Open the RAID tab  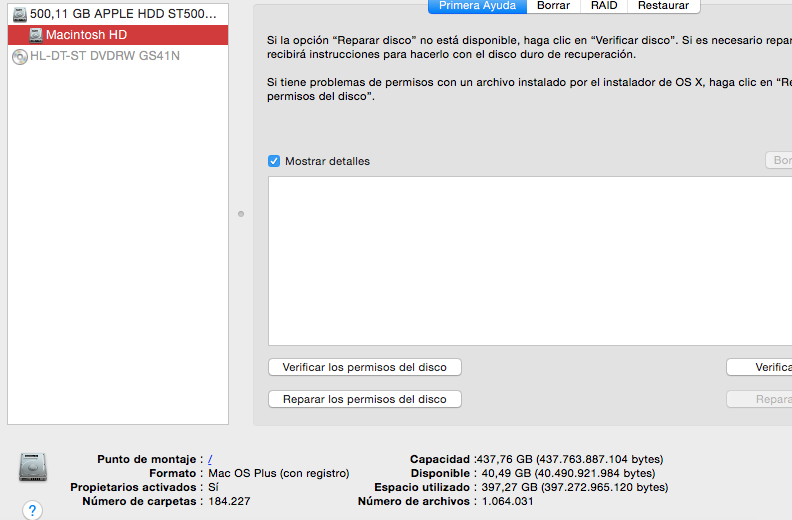tap(604, 6)
